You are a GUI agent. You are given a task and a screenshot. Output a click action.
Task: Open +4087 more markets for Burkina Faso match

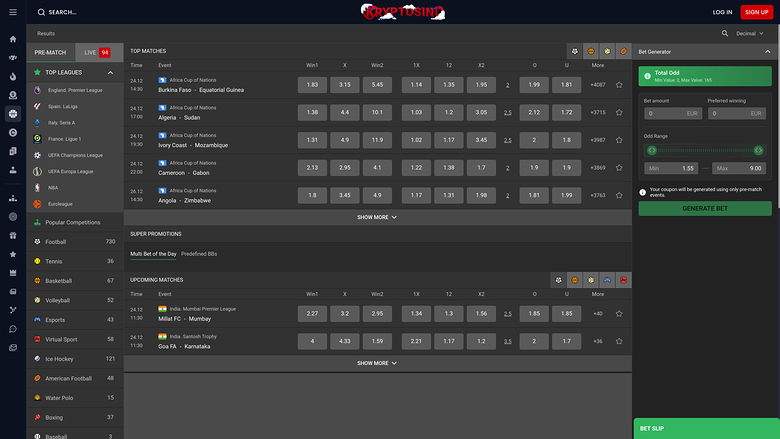pos(598,85)
